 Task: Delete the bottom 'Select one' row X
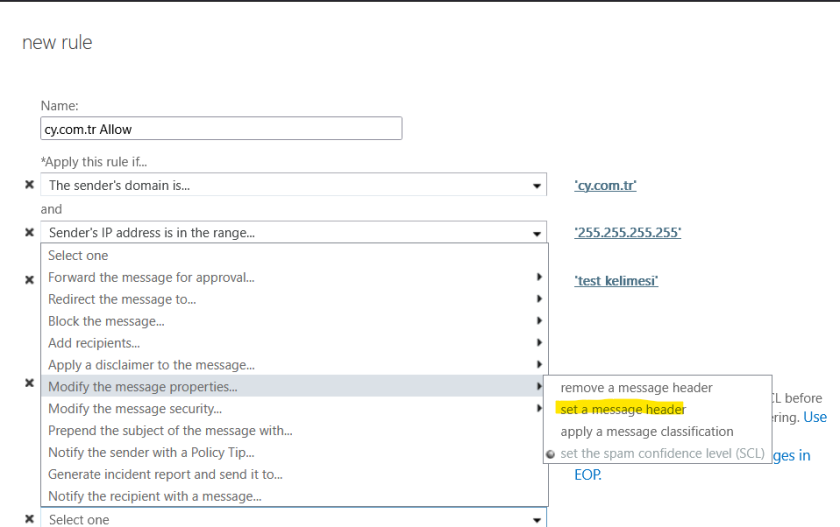29,519
